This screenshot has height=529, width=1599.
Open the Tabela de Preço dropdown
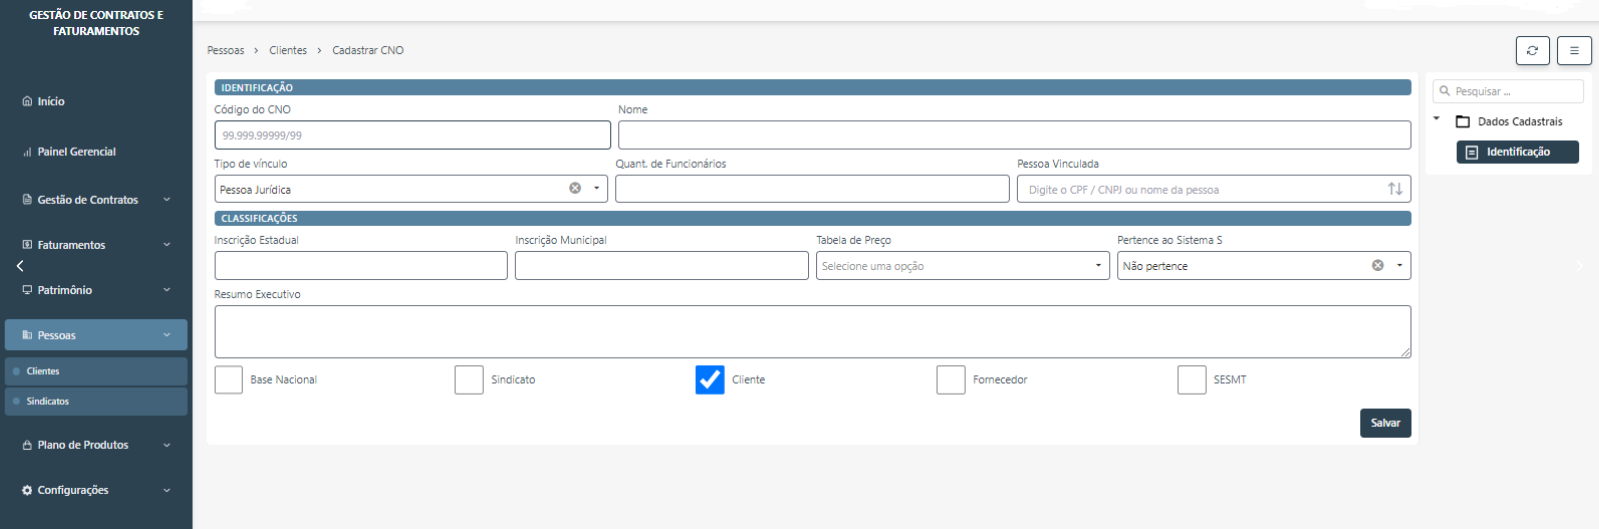click(x=962, y=265)
